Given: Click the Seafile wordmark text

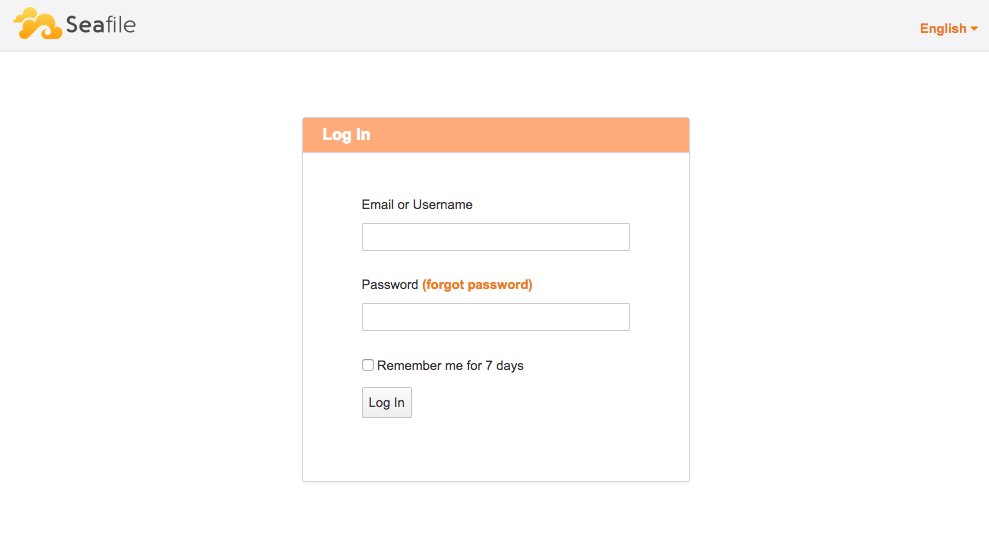Looking at the screenshot, I should click(x=100, y=25).
